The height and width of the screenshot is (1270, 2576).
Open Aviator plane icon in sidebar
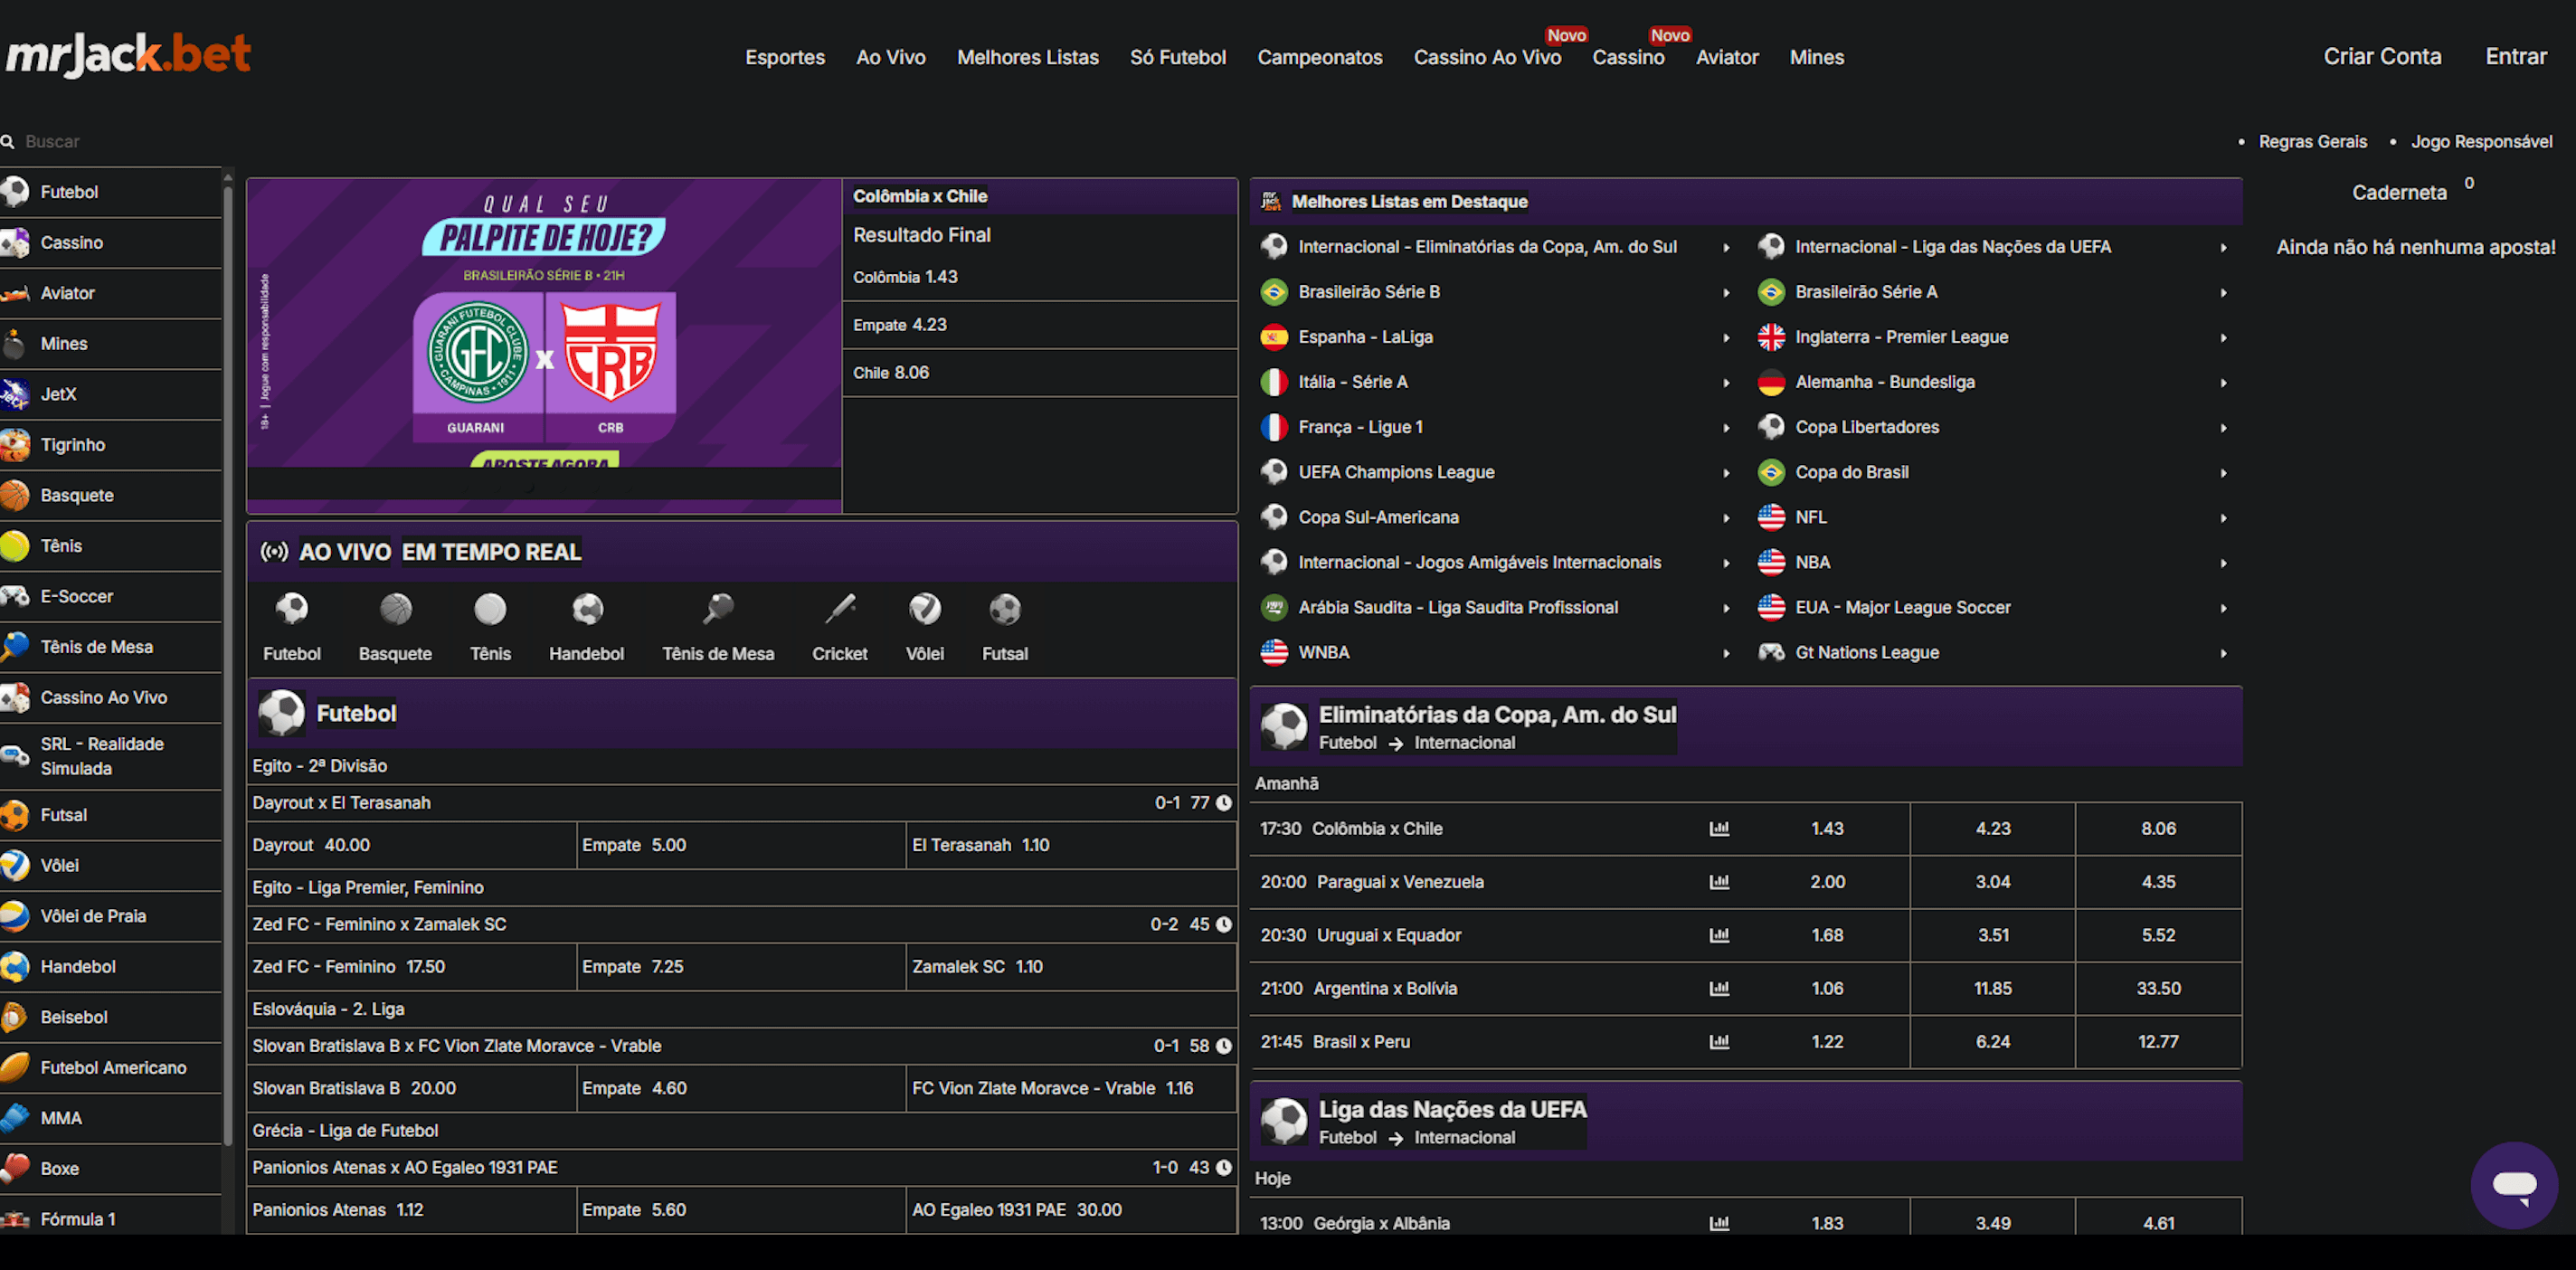(x=15, y=293)
